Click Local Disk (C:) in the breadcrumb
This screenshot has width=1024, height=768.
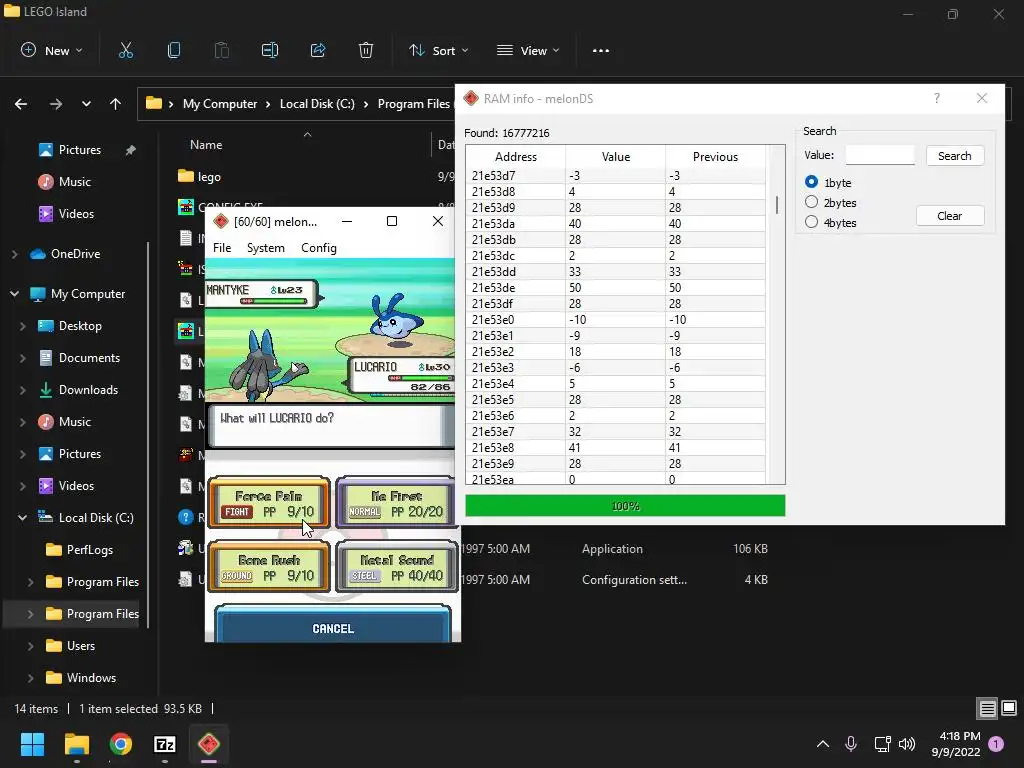pyautogui.click(x=317, y=104)
